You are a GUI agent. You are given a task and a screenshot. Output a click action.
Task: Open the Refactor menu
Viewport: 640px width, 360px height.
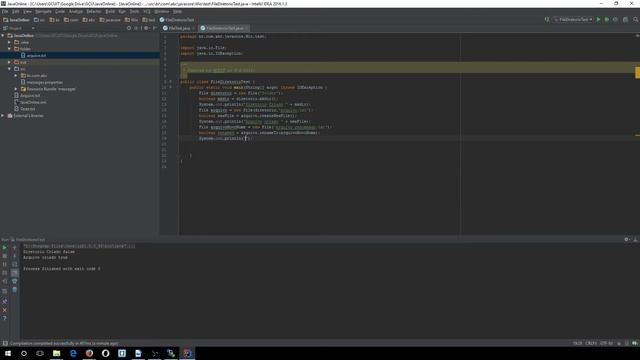[94, 11]
